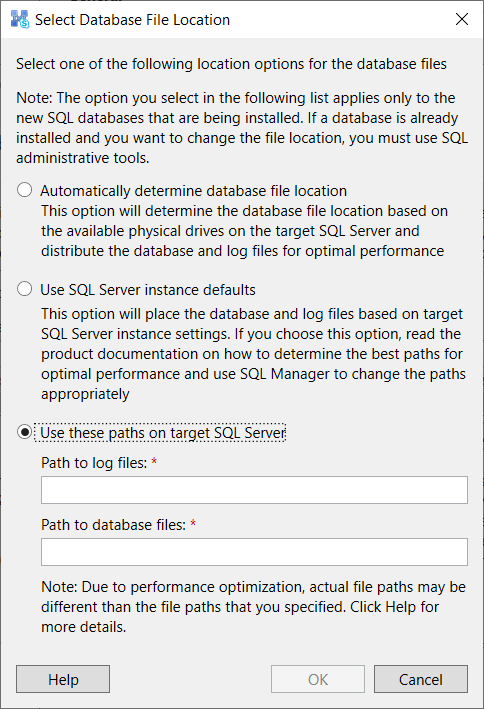484x709 pixels.
Task: Focus the Path to log files text box
Action: click(x=254, y=490)
